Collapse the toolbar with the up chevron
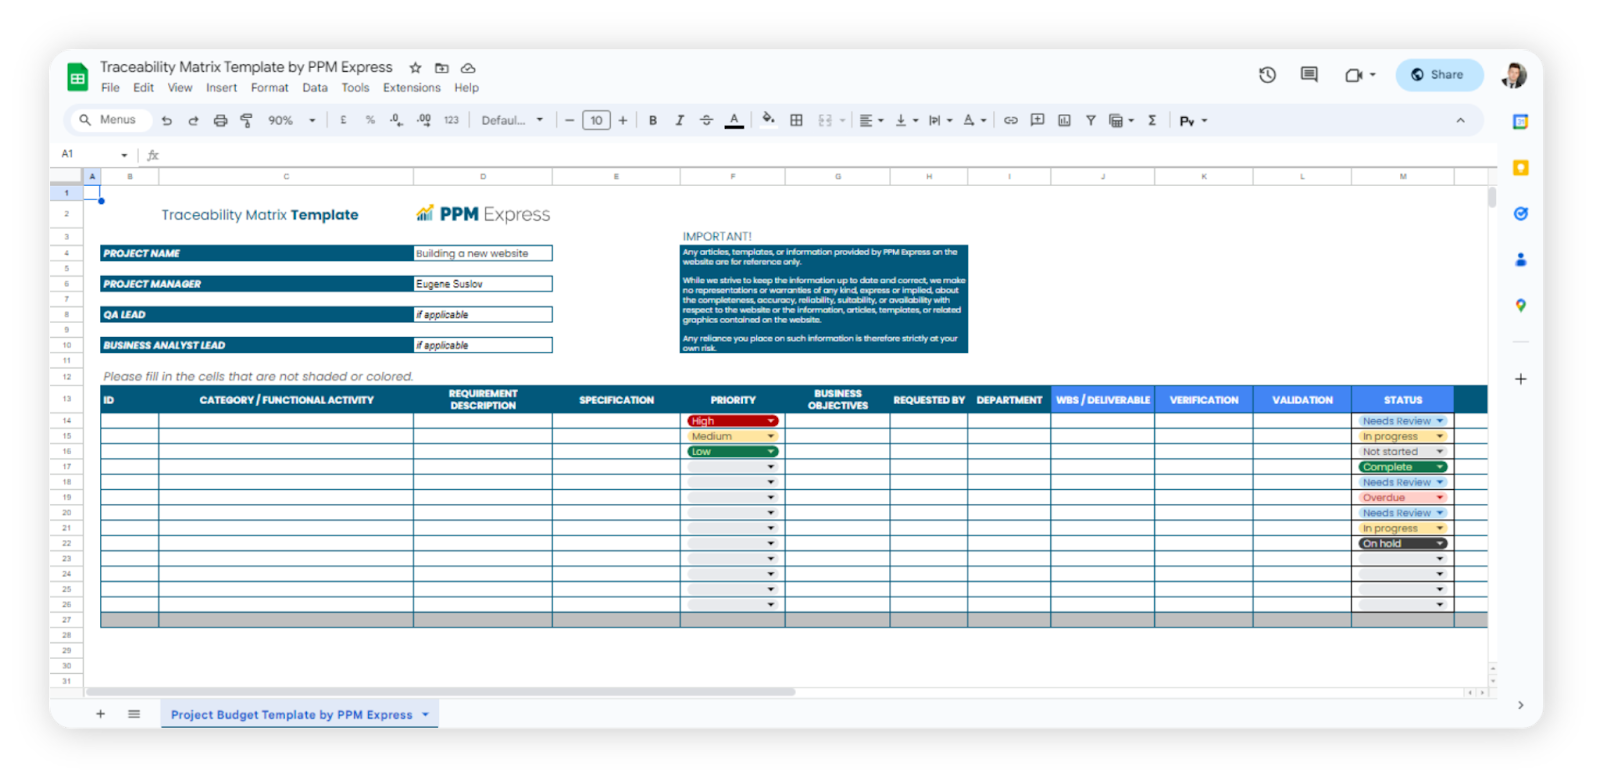The height and width of the screenshot is (784, 1600). pyautogui.click(x=1460, y=120)
